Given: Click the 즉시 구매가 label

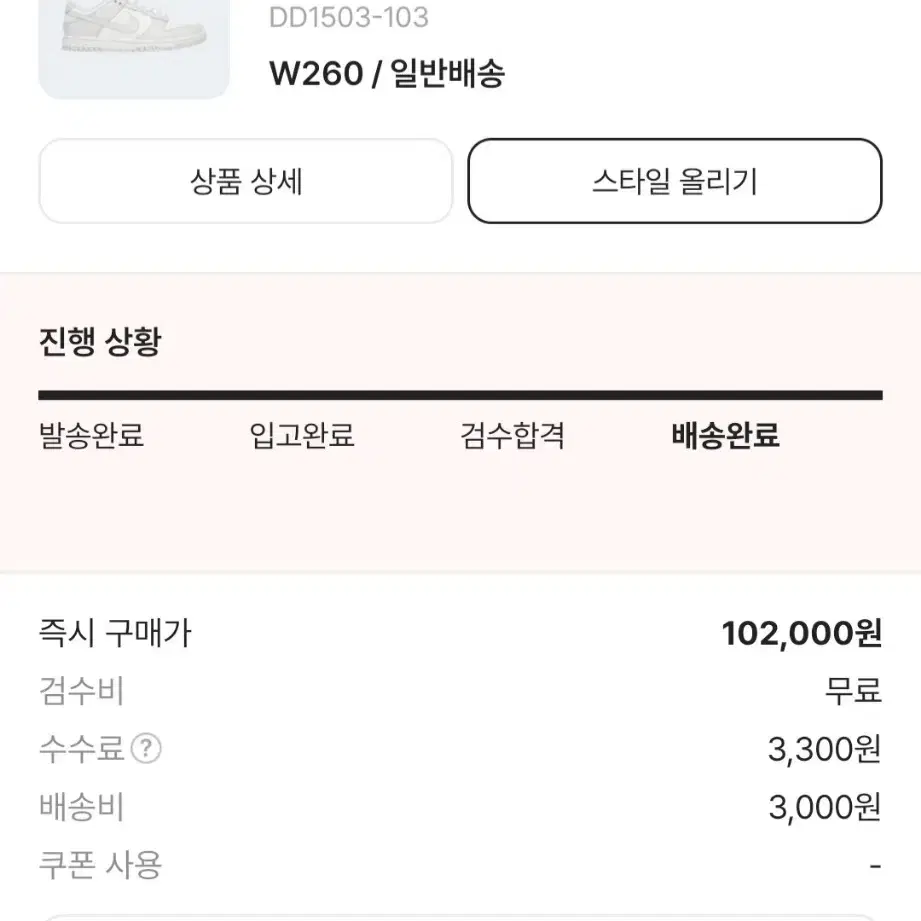Looking at the screenshot, I should (x=115, y=633).
